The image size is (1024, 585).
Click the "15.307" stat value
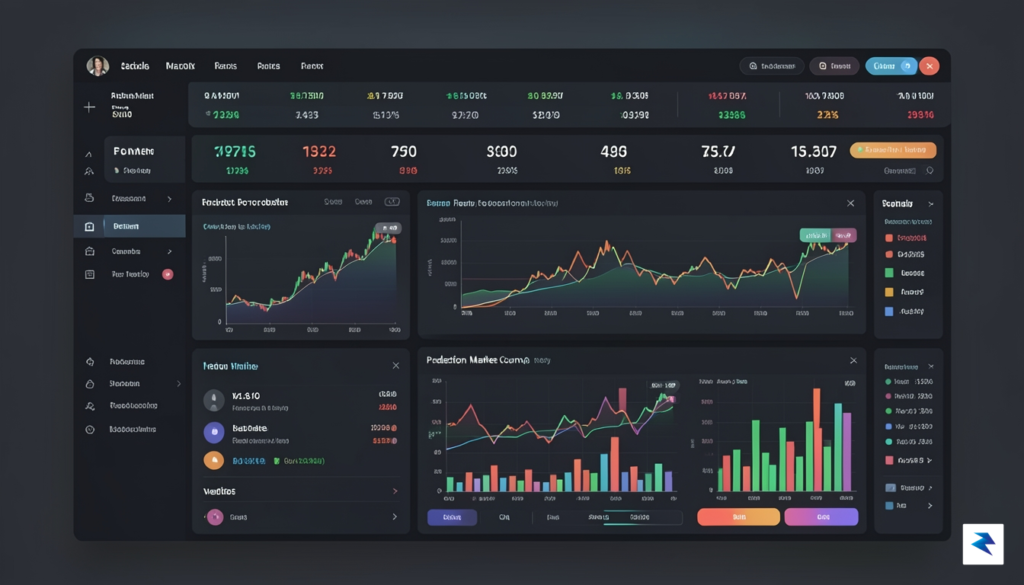(814, 151)
